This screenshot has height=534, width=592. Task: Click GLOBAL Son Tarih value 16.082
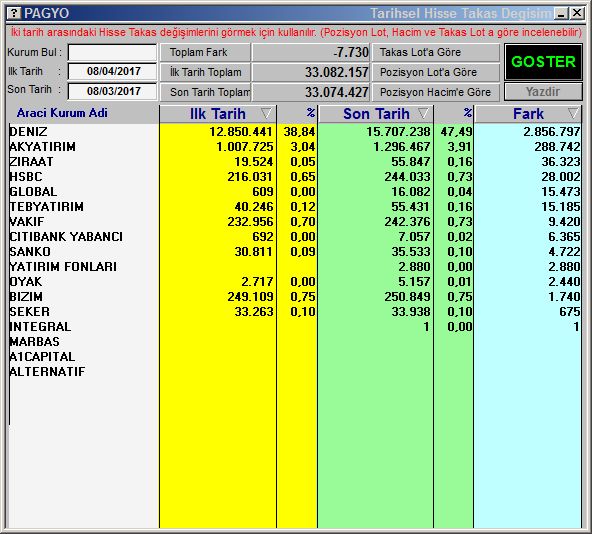click(411, 192)
